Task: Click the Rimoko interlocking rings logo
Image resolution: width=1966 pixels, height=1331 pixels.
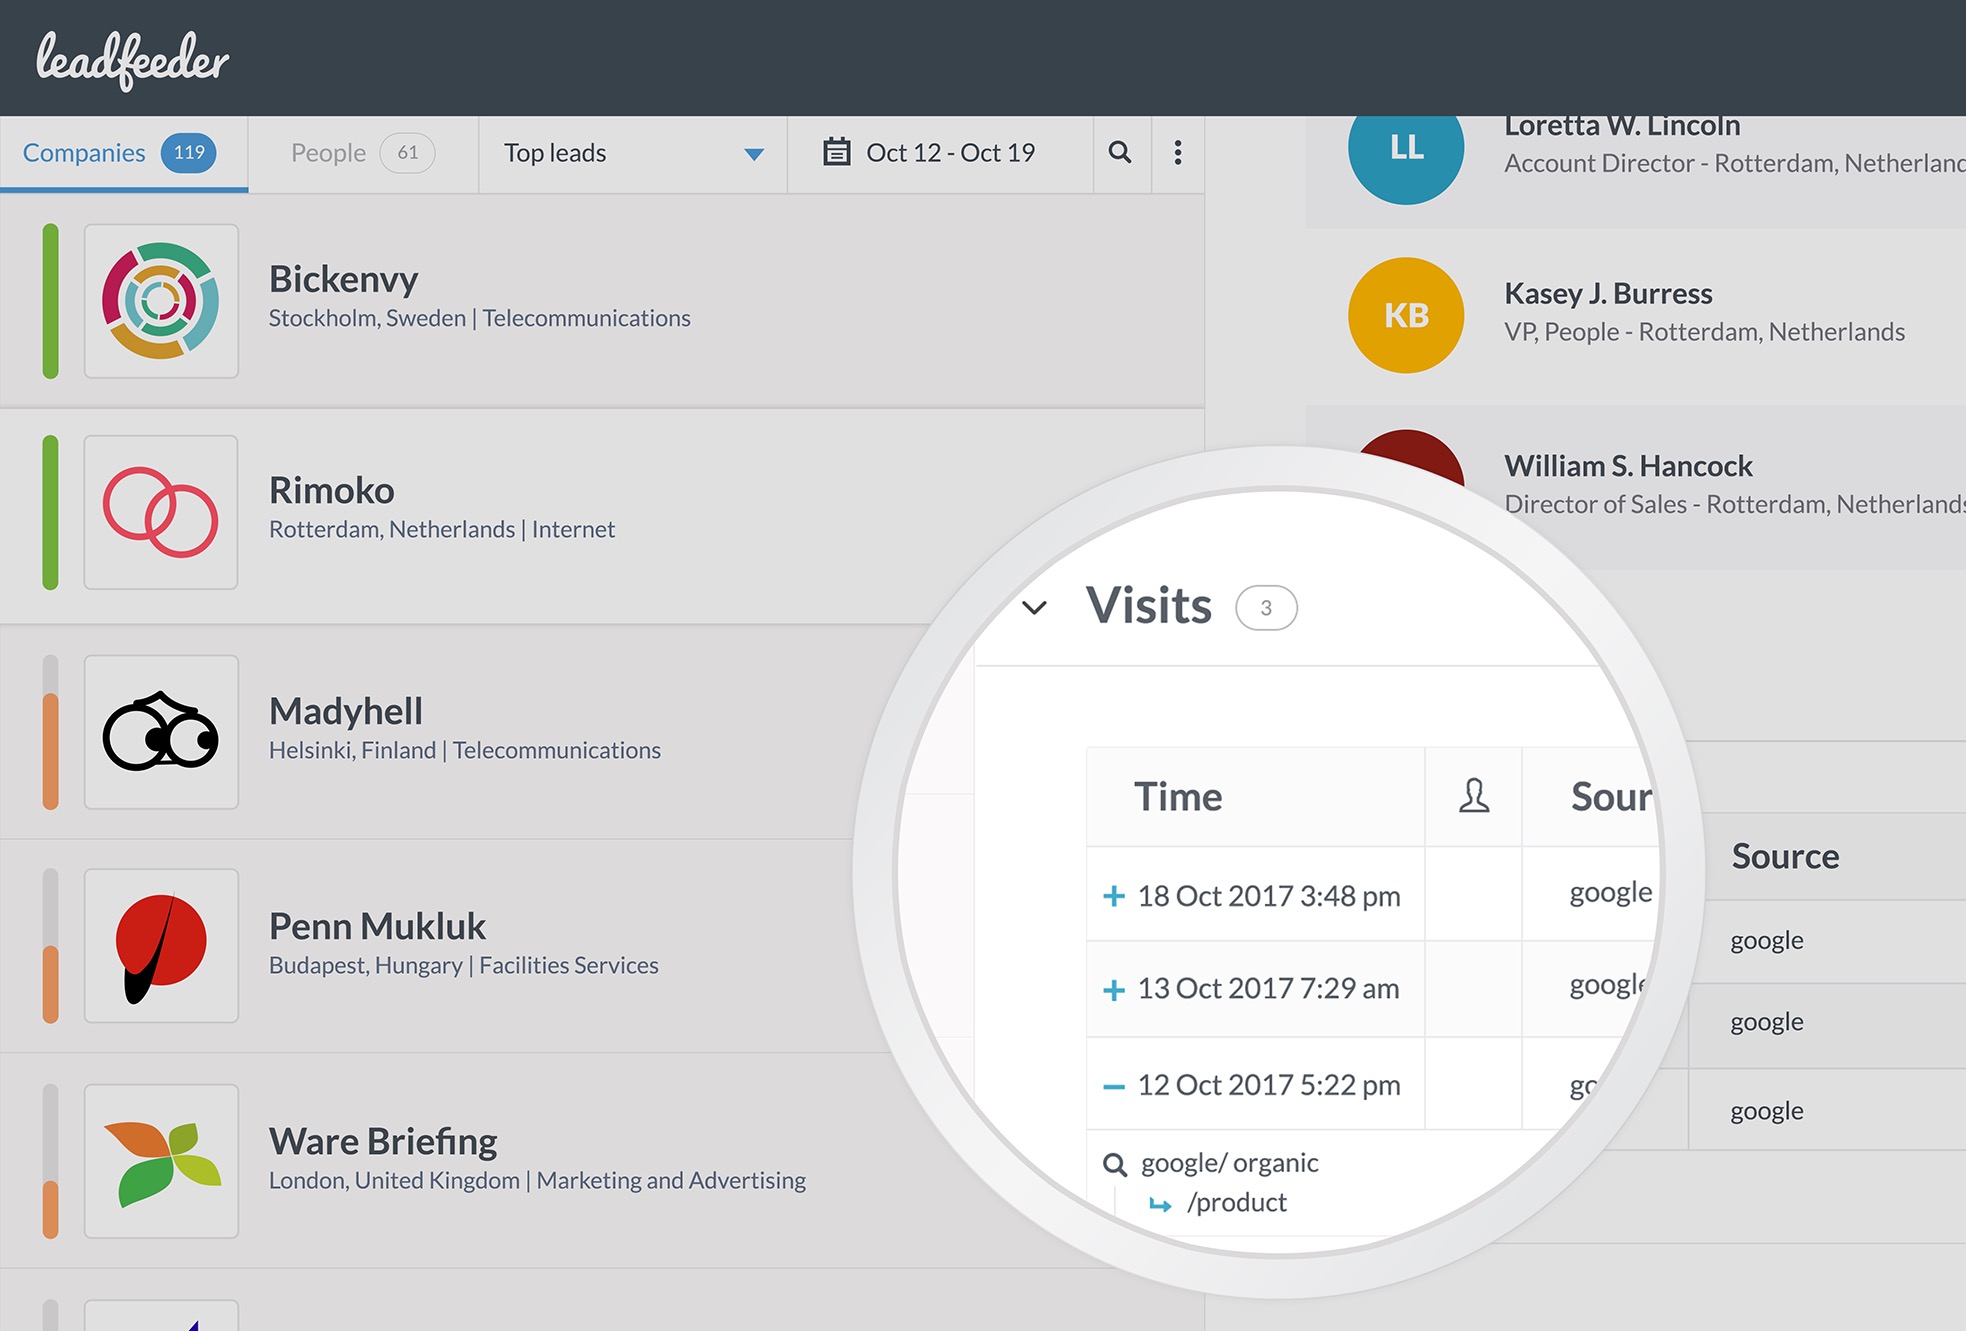Action: (161, 512)
